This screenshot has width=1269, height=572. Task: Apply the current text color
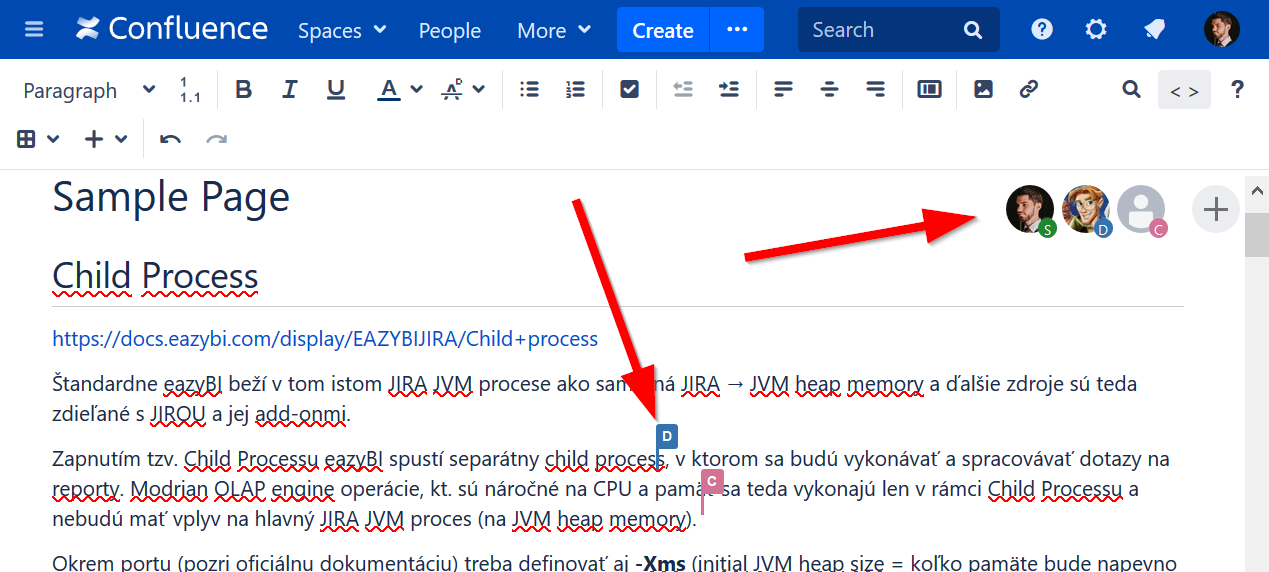389,90
